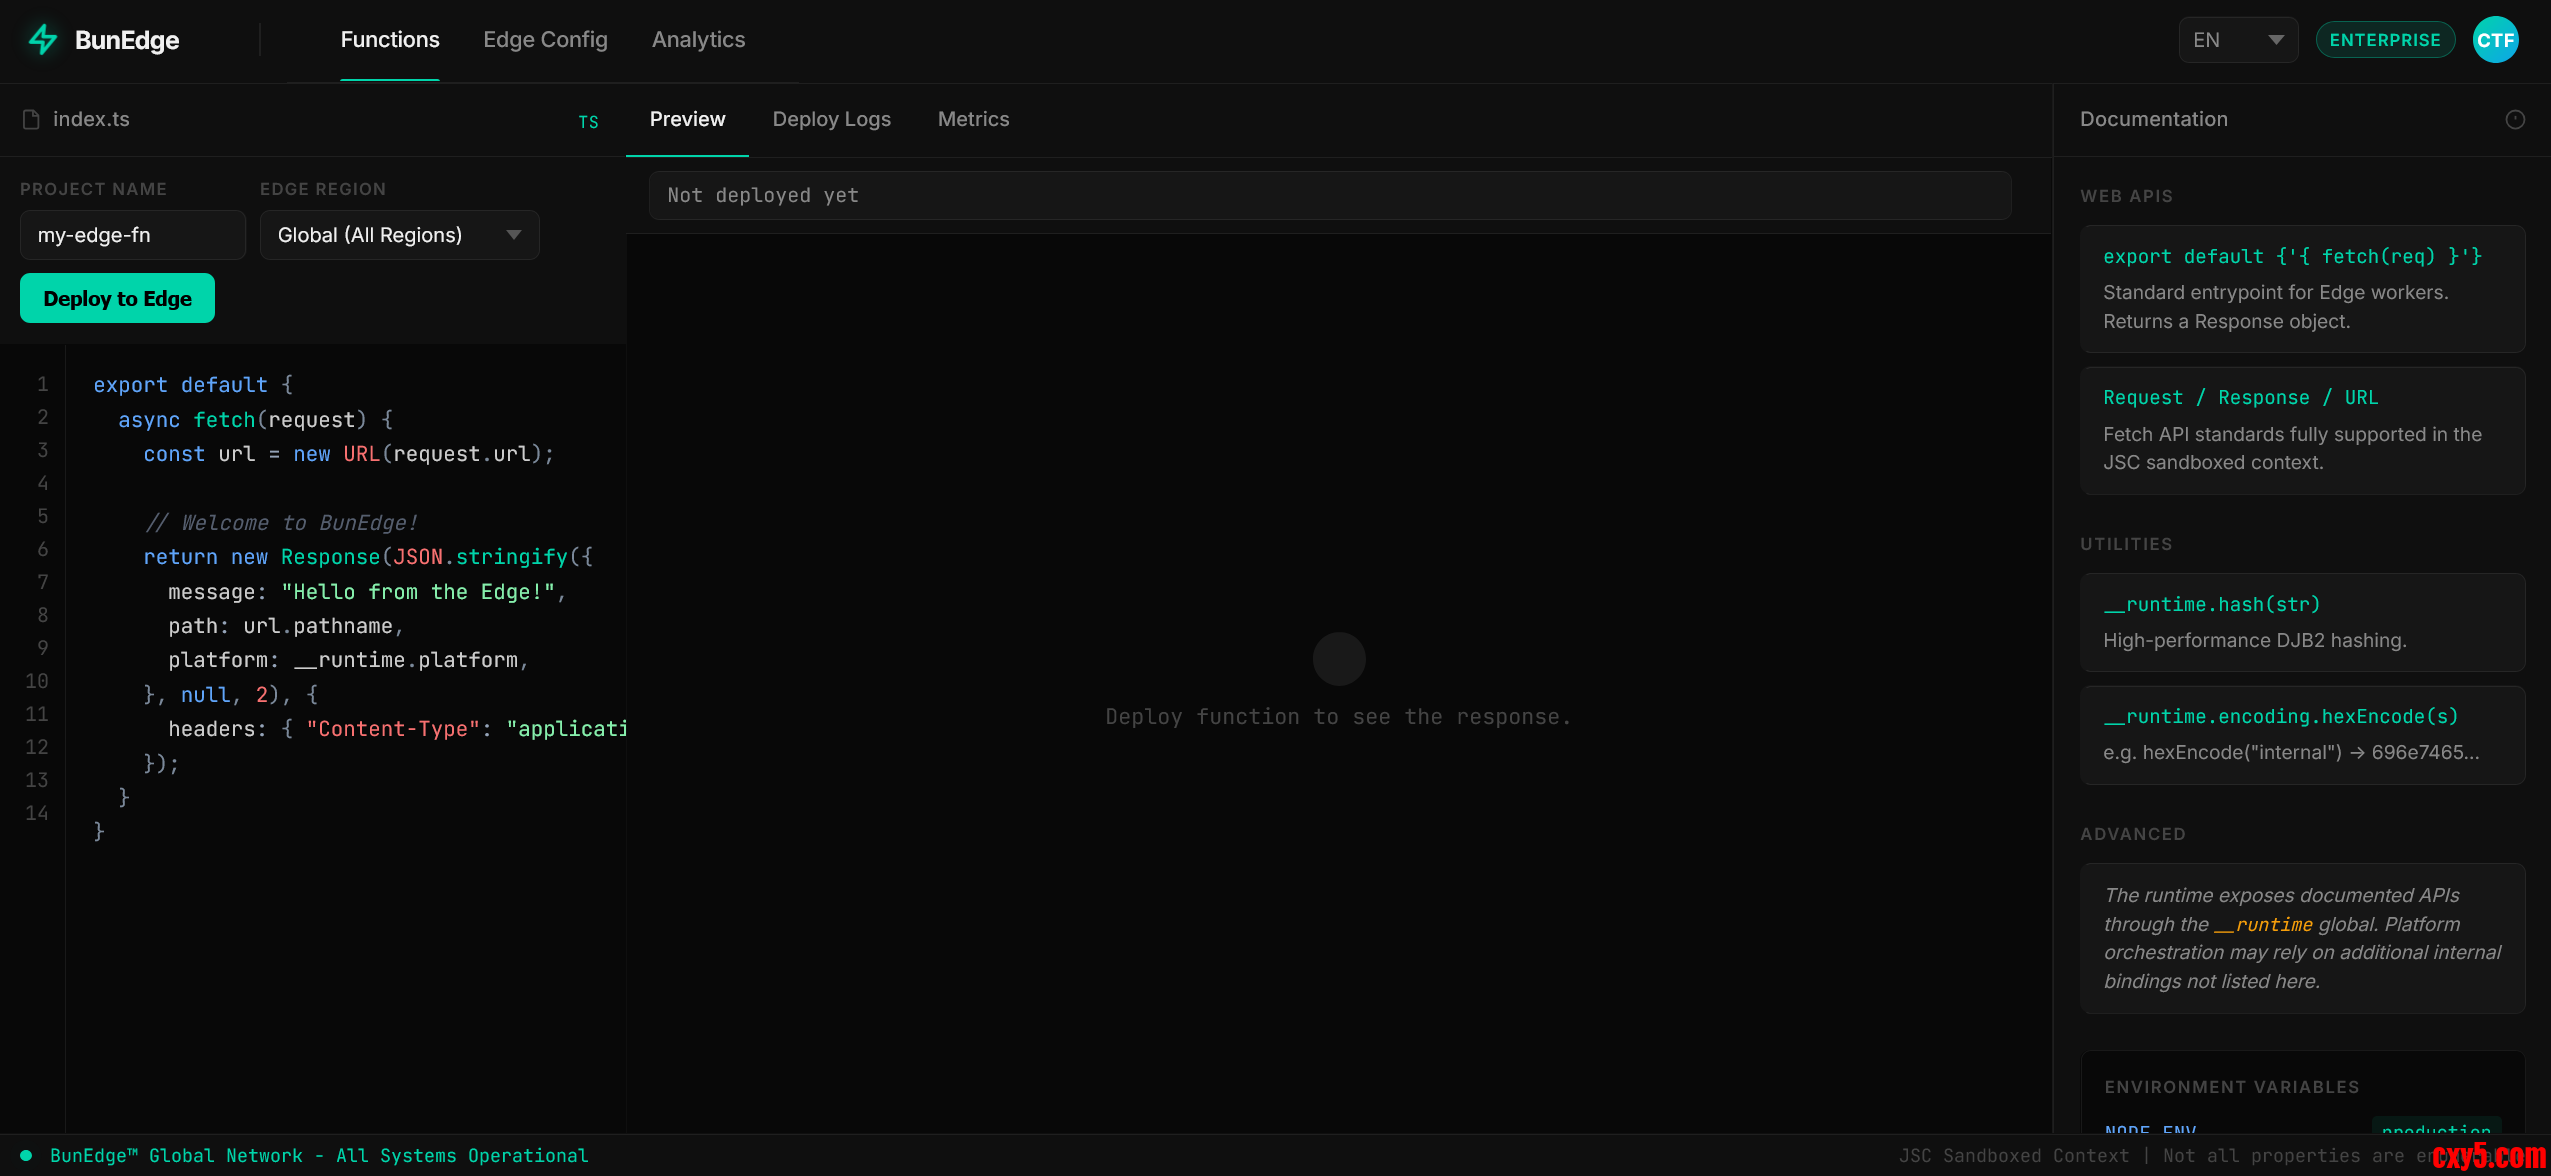Click the BunEdge lightning bolt logo

point(42,40)
